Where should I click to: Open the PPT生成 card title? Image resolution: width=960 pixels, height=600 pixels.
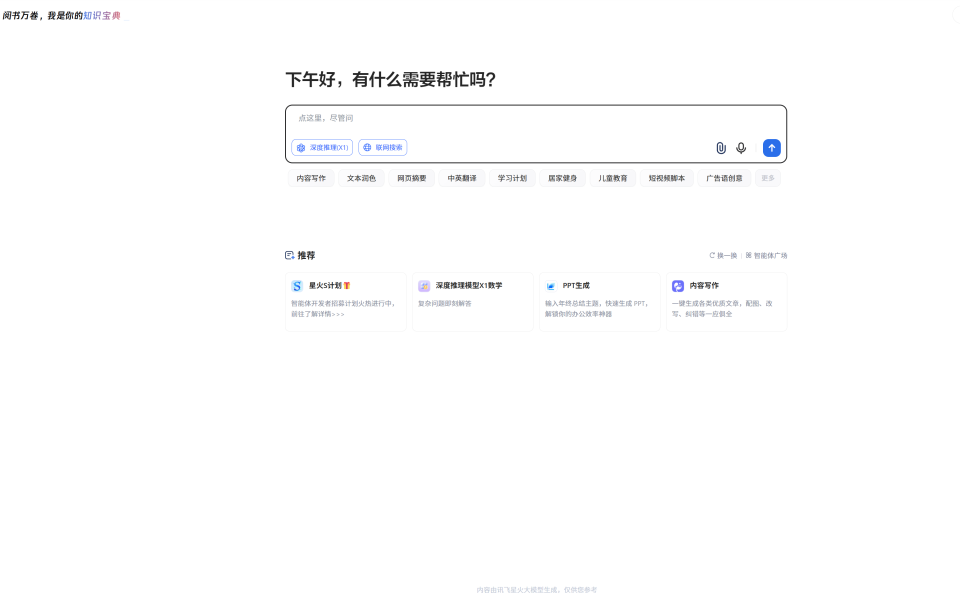(576, 286)
